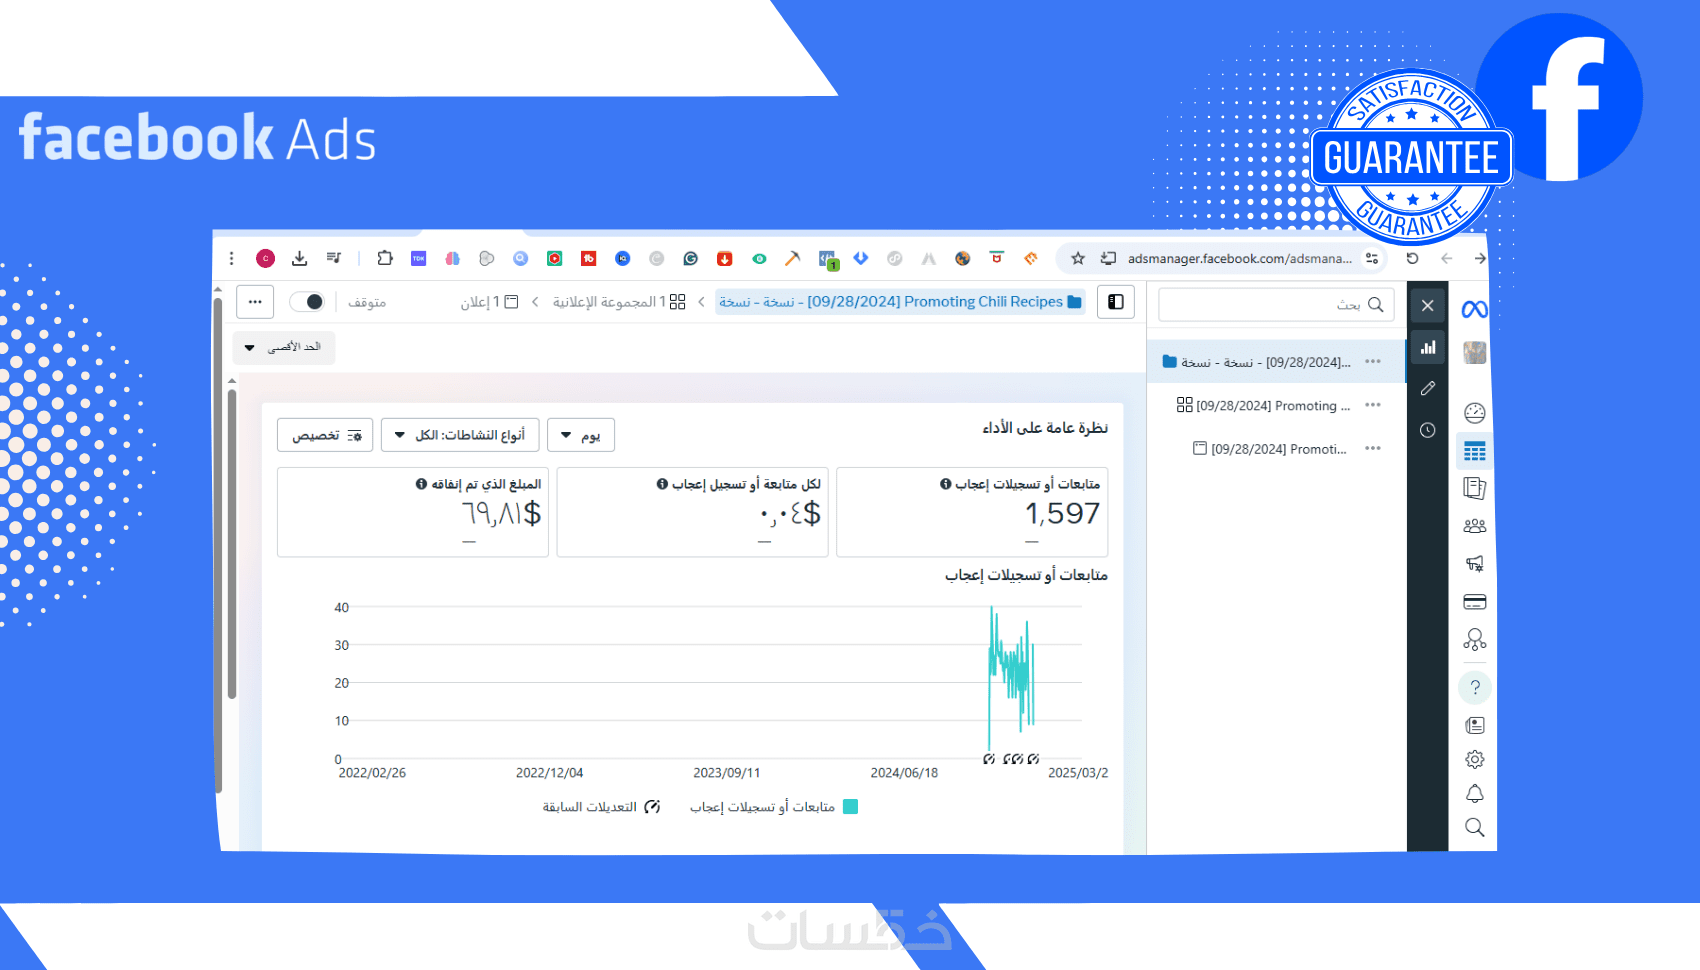The width and height of the screenshot is (1700, 970).
Task: Click an edit marker on chart axis
Action: (989, 759)
